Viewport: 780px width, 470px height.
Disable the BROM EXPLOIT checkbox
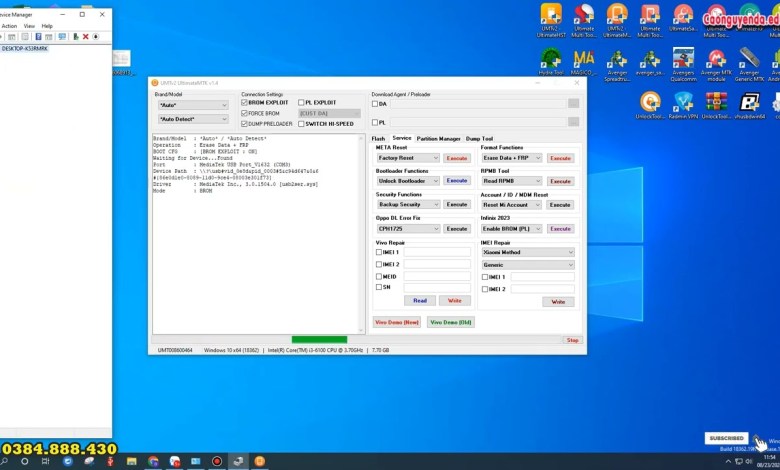point(245,102)
